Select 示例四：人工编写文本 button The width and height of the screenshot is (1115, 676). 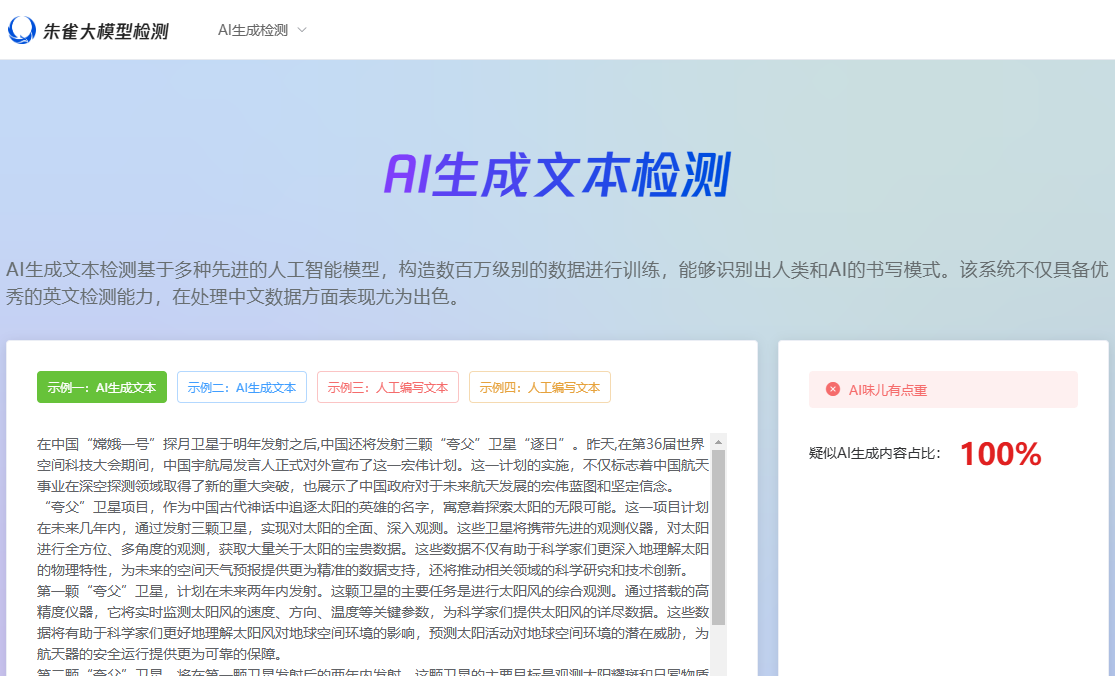[x=540, y=387]
